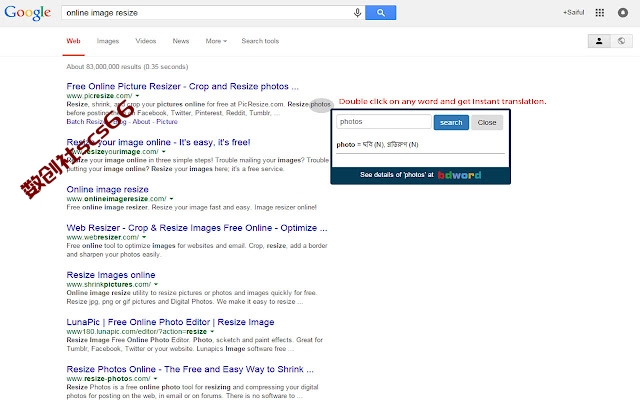This screenshot has width=640, height=400.
Task: Open Resize Images online result
Action: tap(111, 275)
